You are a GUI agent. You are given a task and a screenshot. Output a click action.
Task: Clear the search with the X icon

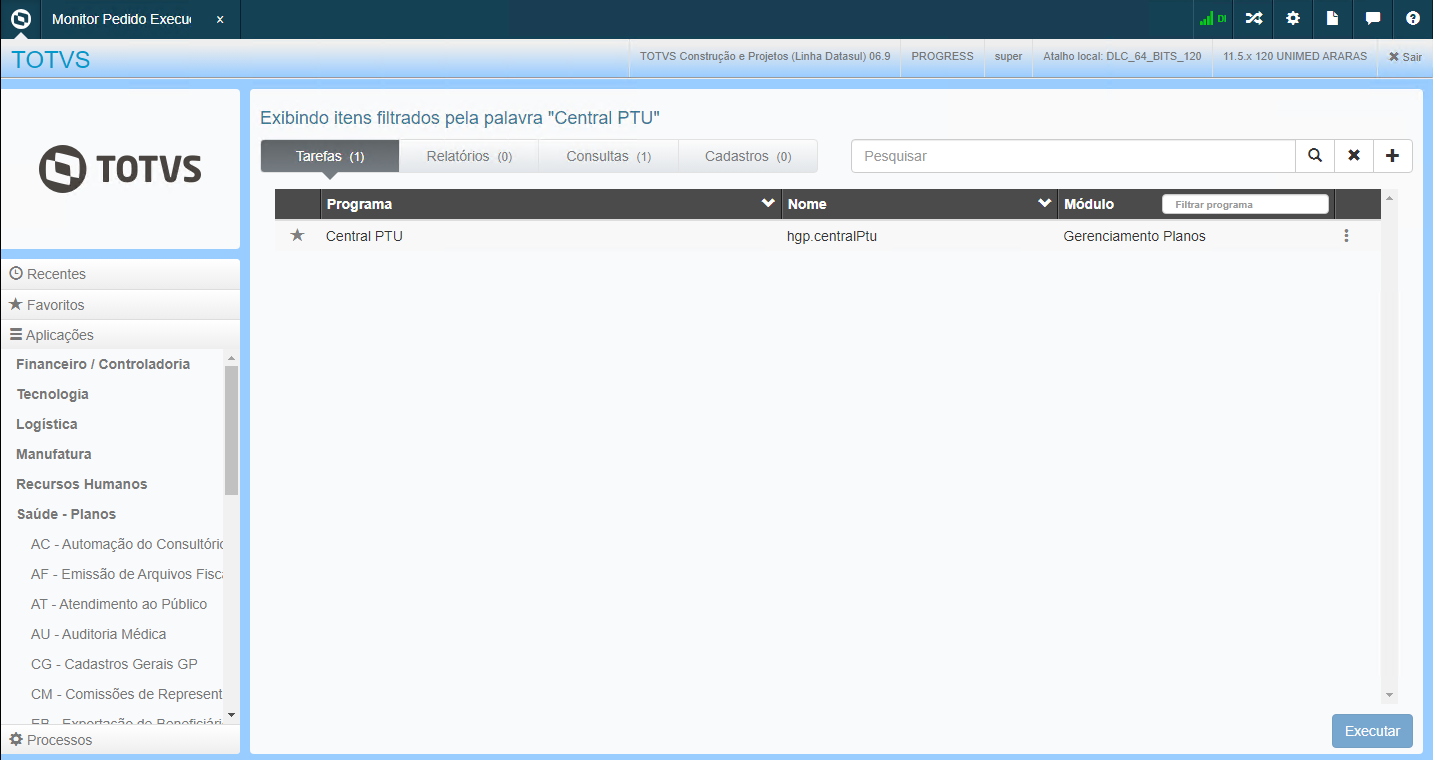coord(1354,156)
